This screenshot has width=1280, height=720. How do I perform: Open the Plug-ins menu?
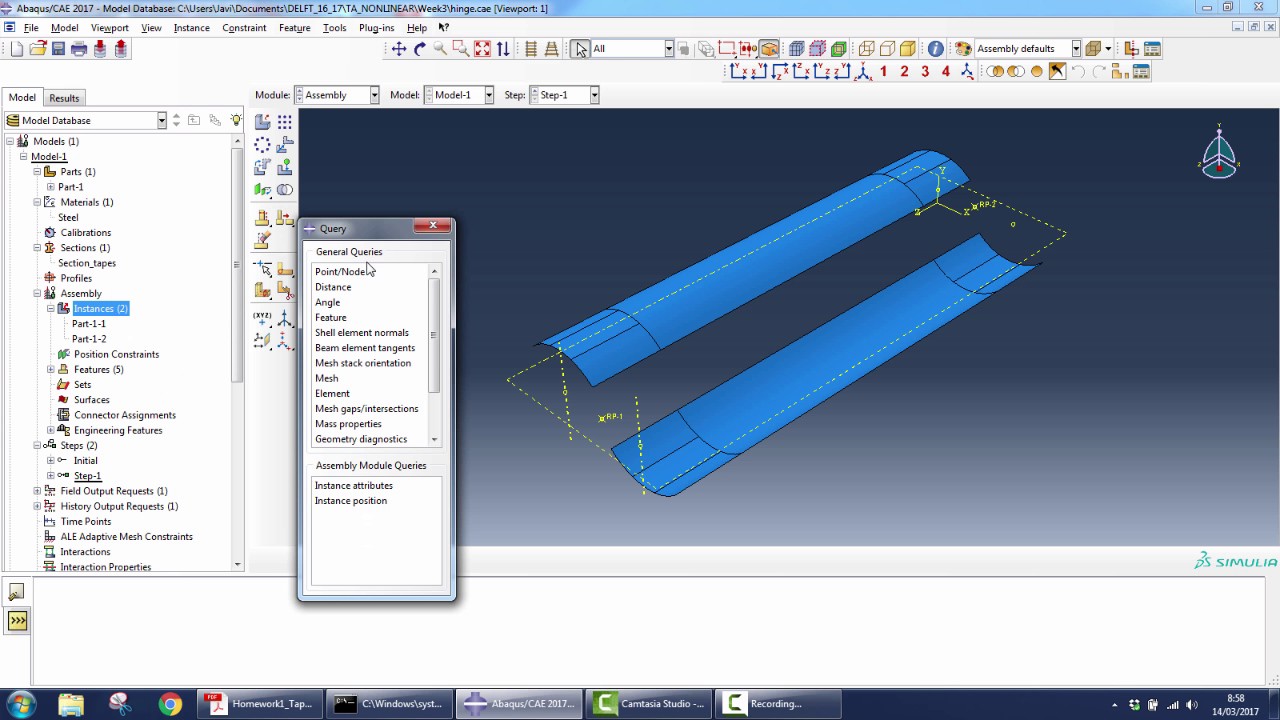(376, 28)
